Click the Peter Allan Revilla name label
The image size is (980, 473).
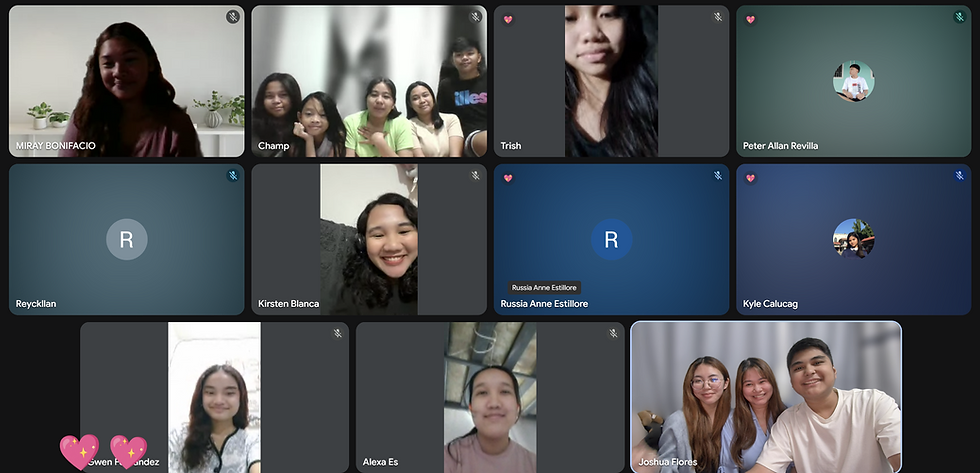781,146
